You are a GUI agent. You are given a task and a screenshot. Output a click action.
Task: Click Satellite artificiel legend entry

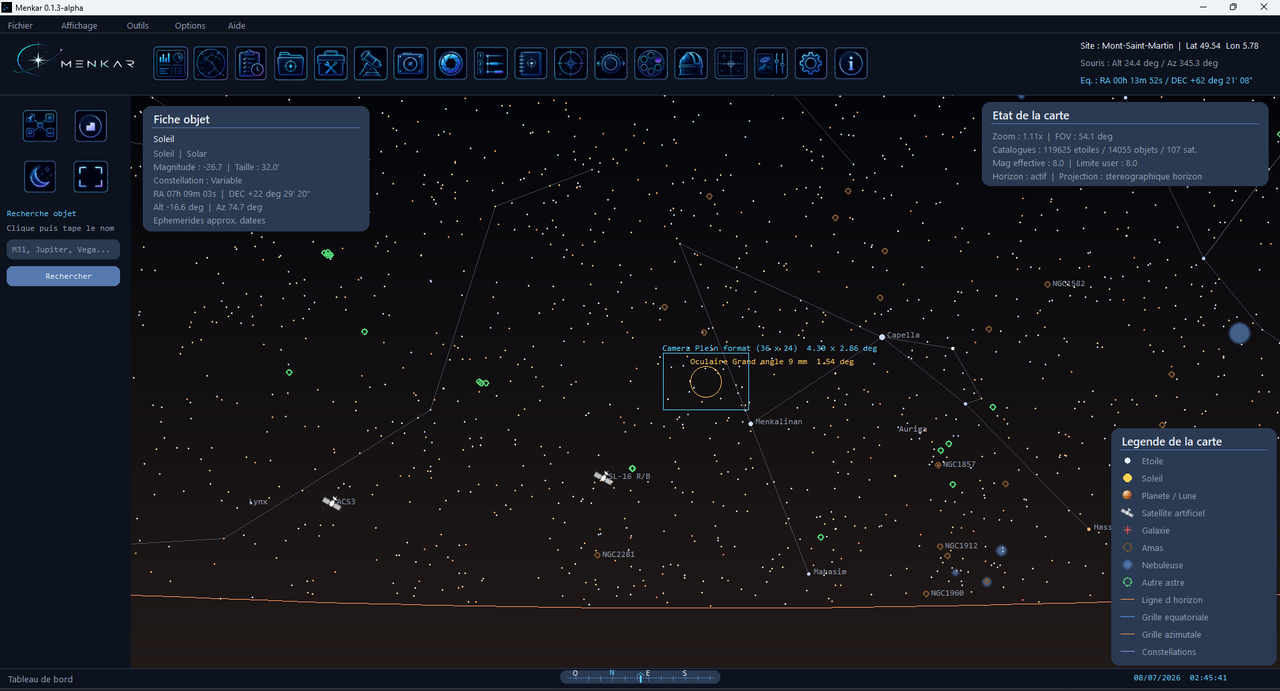click(1173, 513)
